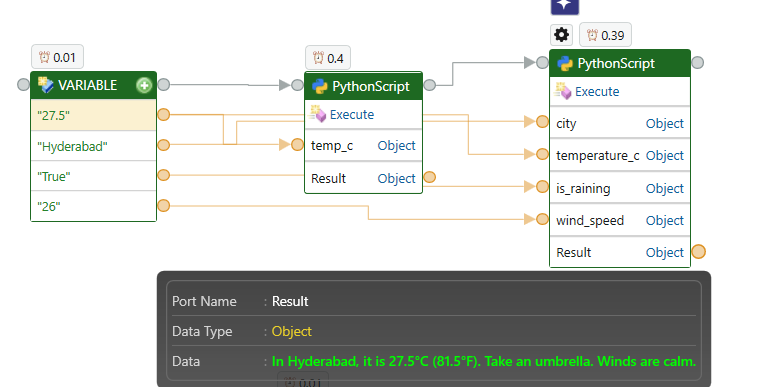Click the Result output port of right PythonScript

[x=698, y=252]
